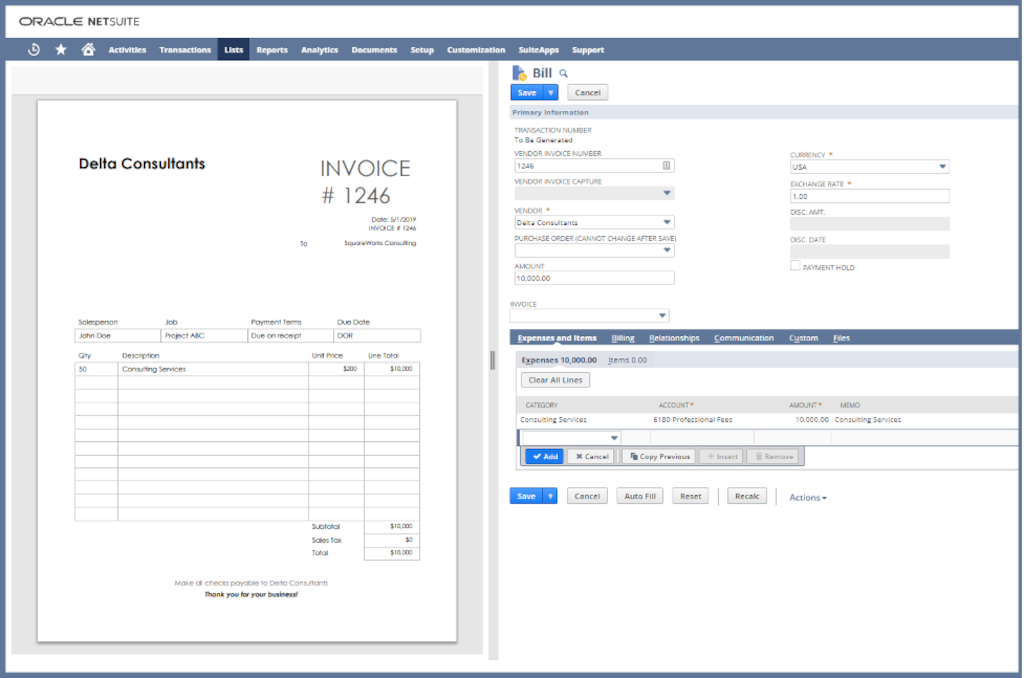Switch to the Files tab
Image resolution: width=1024 pixels, height=678 pixels.
841,338
